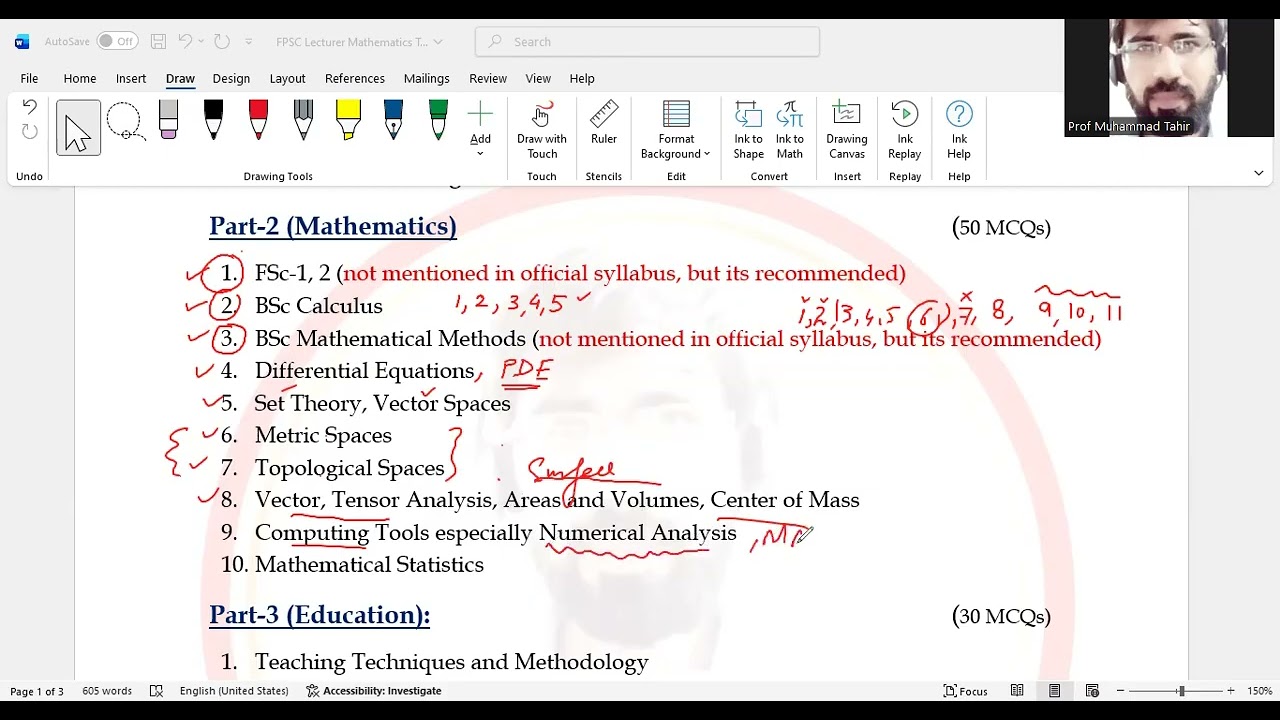1280x720 pixels.
Task: Open the Help tab
Action: 582,78
